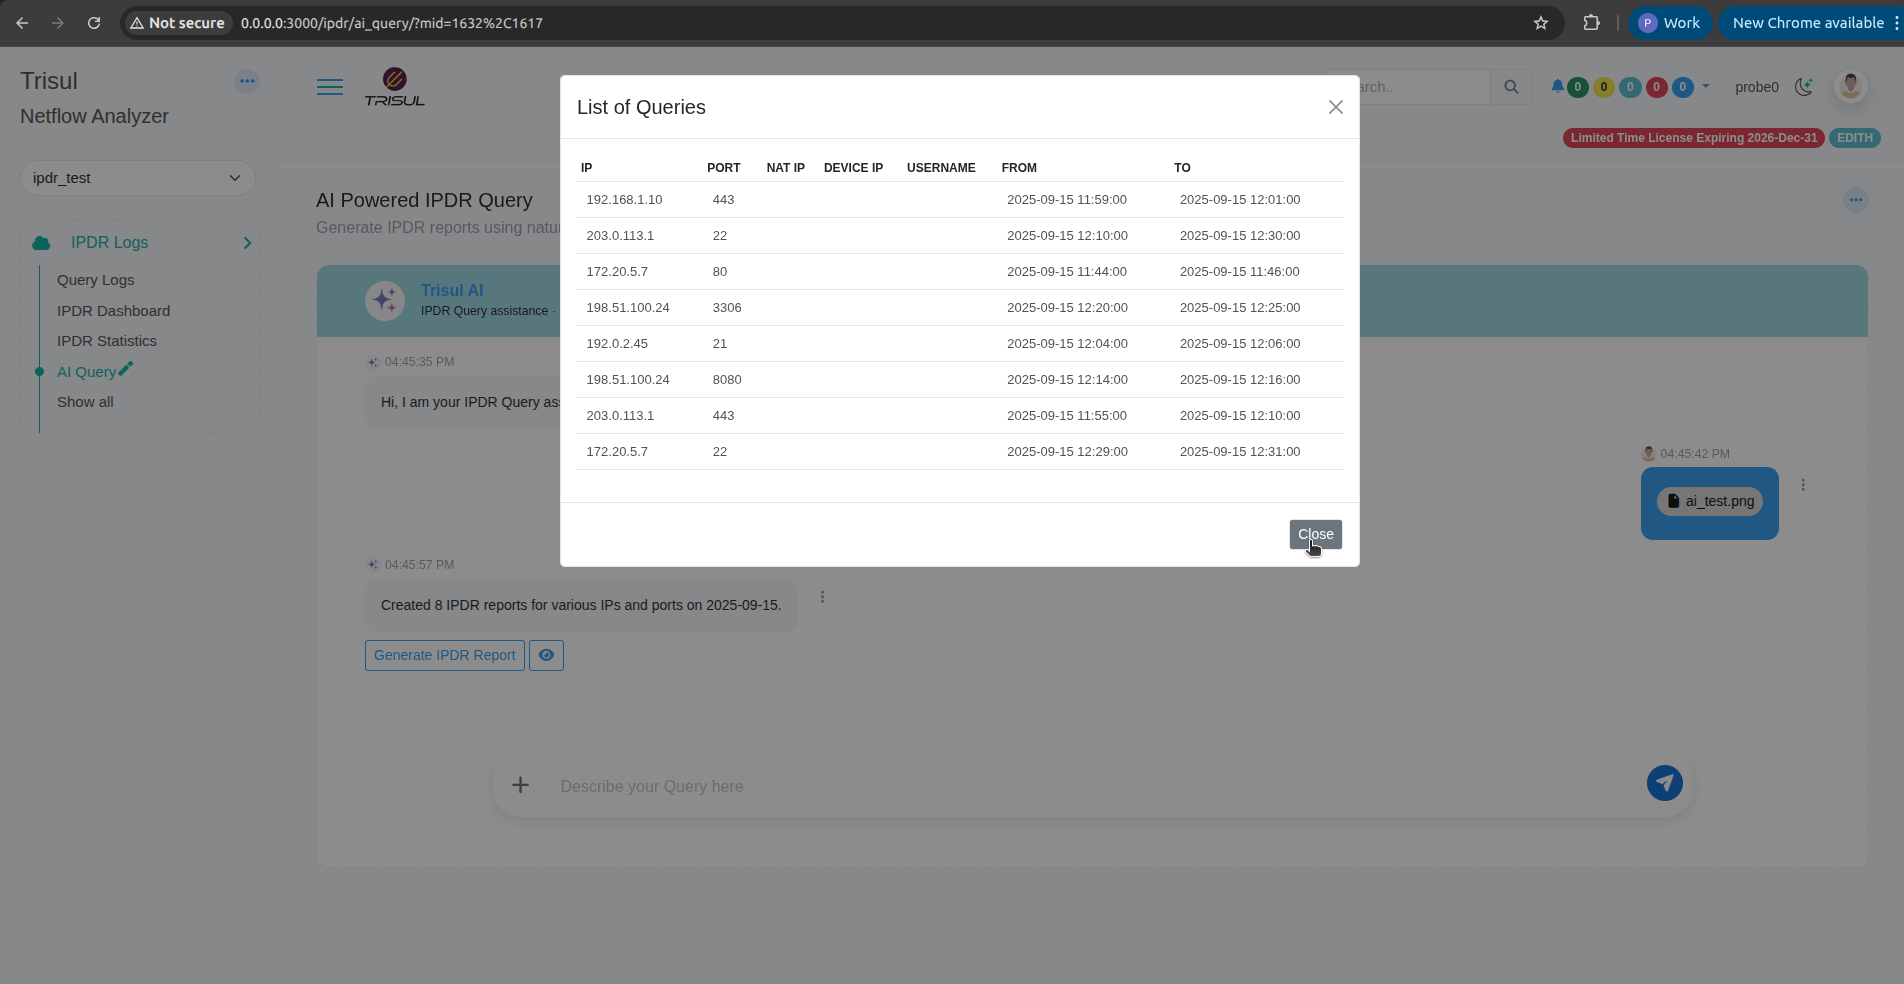
Task: Click the yellow alert counter badge
Action: (1604, 87)
